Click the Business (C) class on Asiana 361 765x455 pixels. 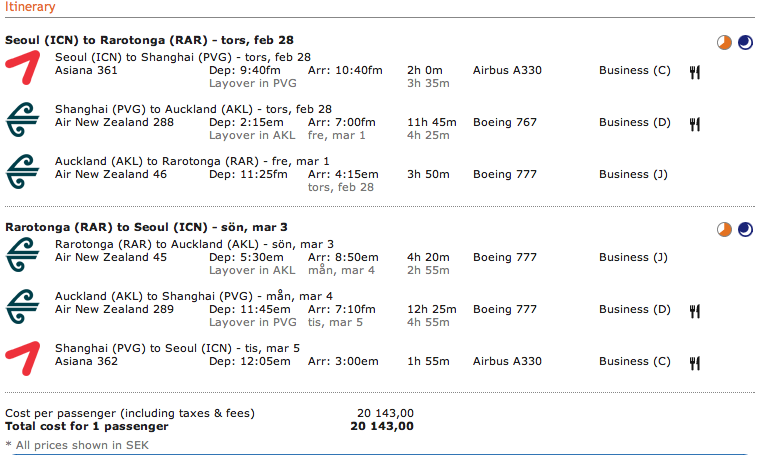(x=634, y=70)
